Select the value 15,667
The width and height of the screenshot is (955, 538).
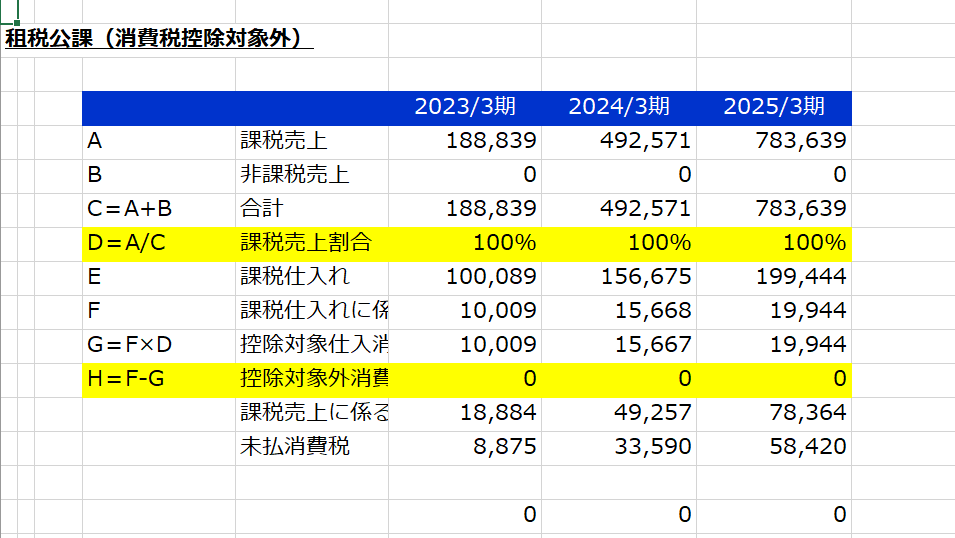click(x=619, y=345)
